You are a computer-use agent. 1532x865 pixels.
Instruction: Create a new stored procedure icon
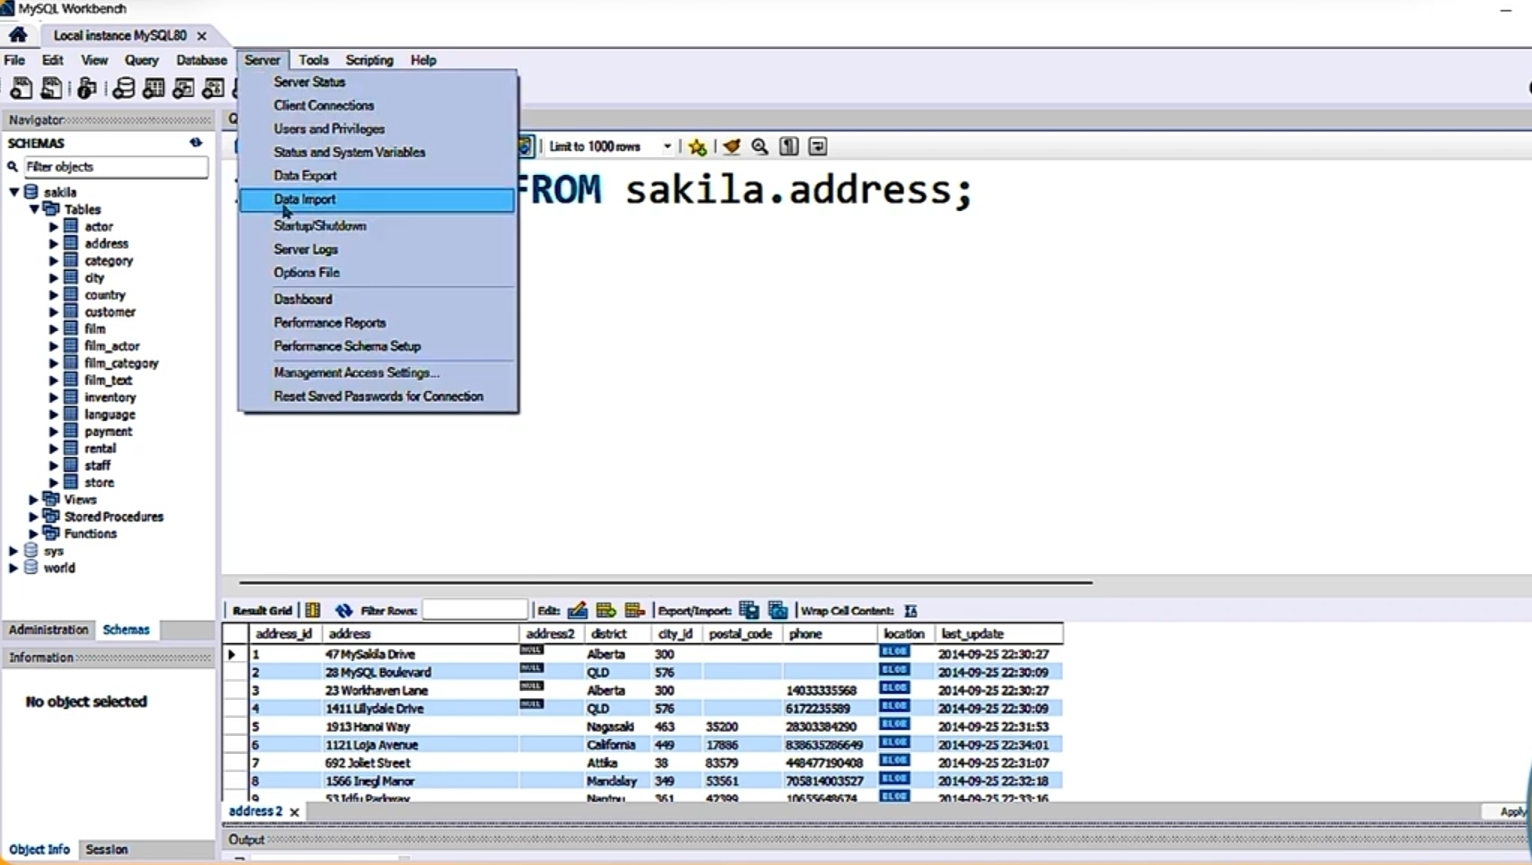click(213, 89)
